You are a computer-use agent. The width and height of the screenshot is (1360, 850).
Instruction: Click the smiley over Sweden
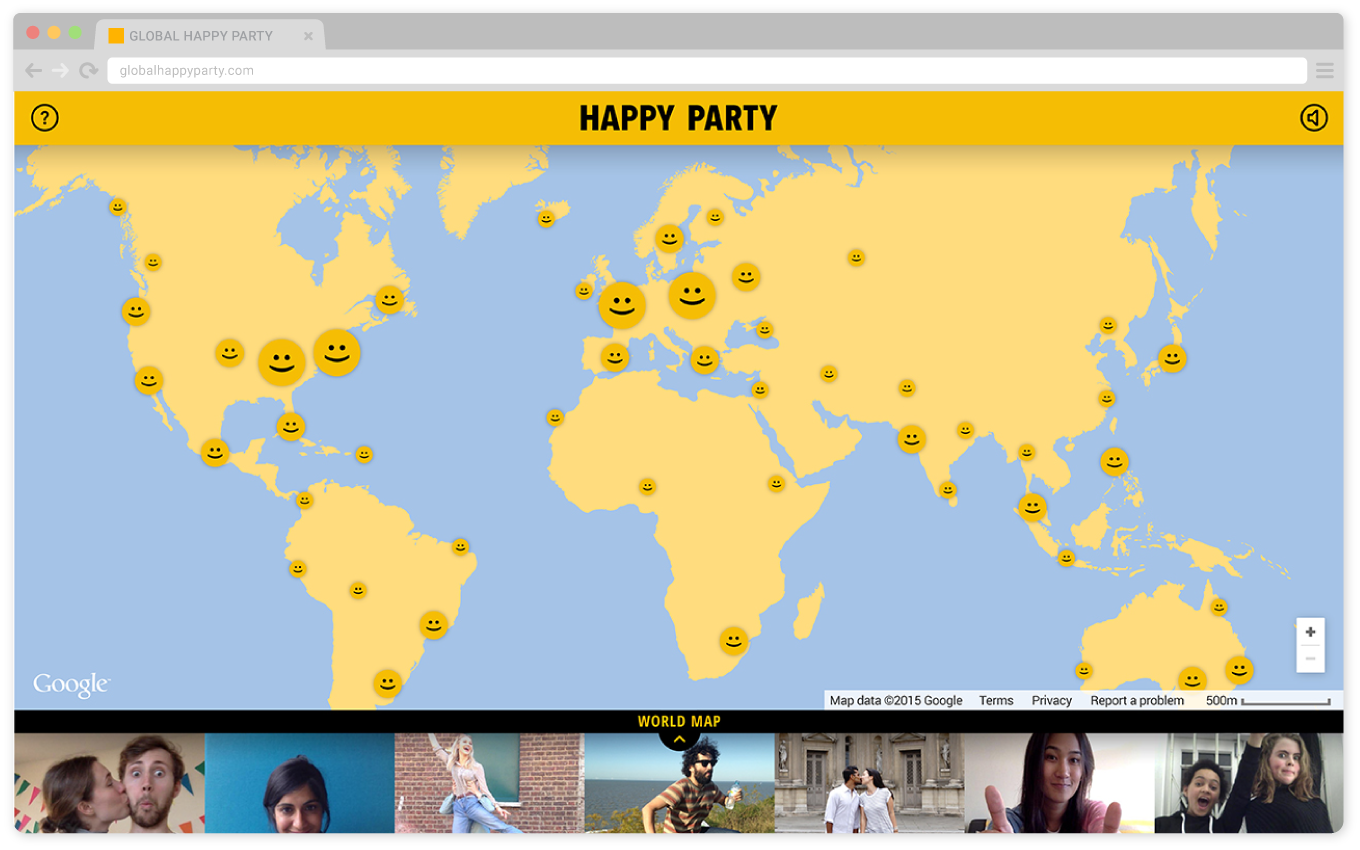tap(669, 238)
